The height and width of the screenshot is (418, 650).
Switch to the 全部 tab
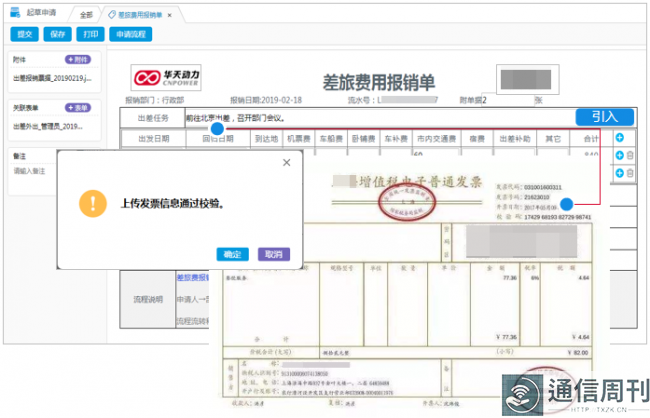[x=86, y=16]
